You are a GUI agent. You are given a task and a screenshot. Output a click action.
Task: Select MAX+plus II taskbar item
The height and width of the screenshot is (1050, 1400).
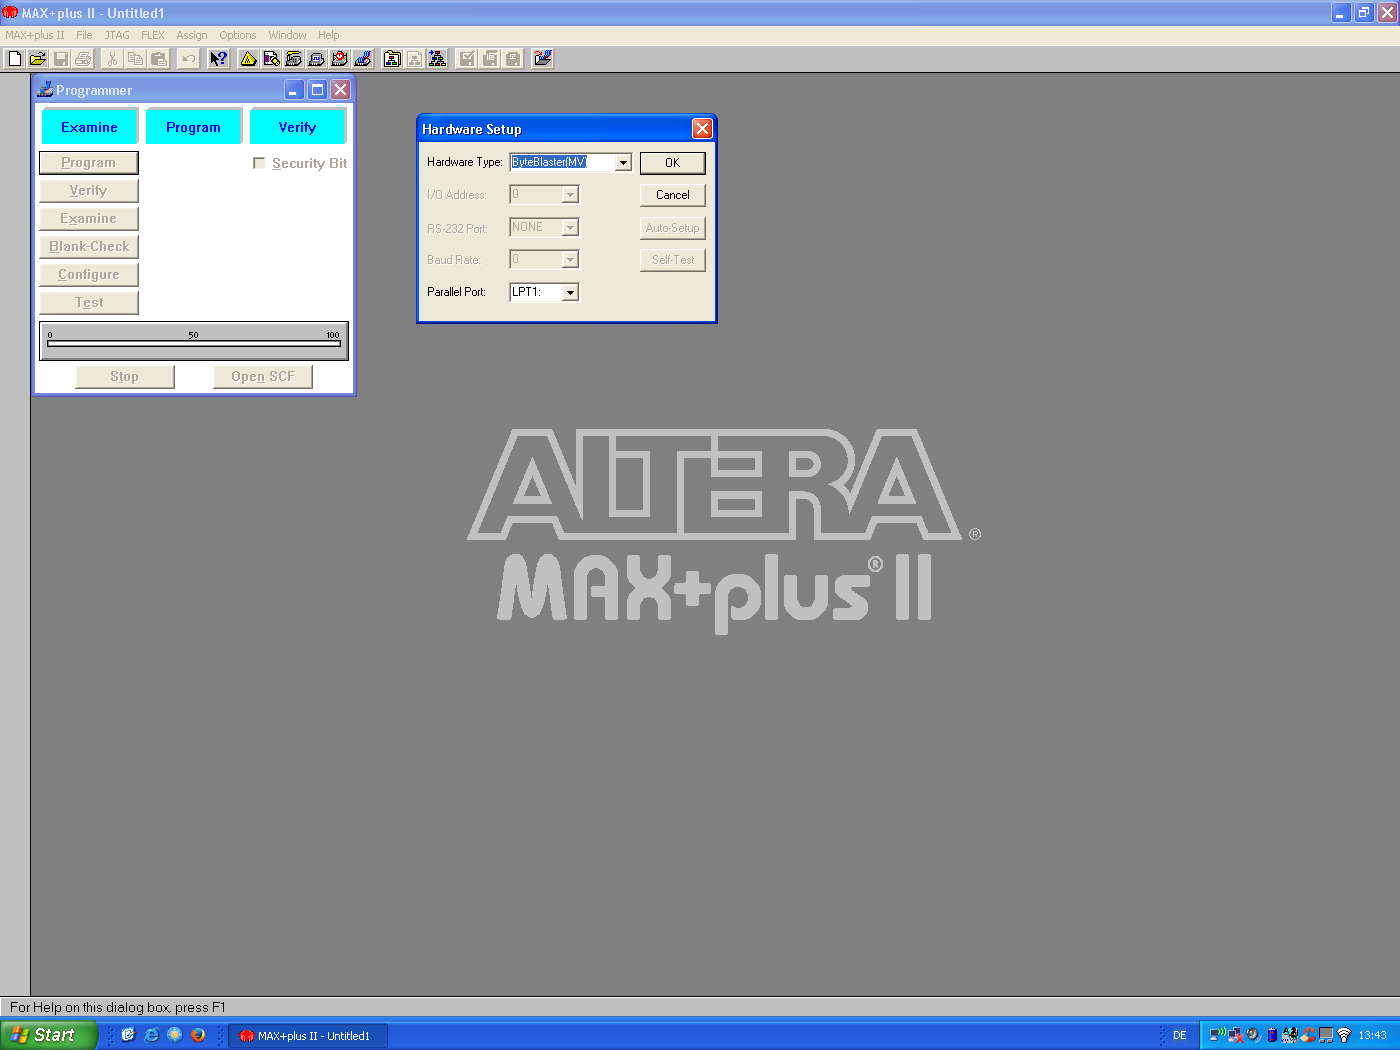pyautogui.click(x=308, y=1036)
